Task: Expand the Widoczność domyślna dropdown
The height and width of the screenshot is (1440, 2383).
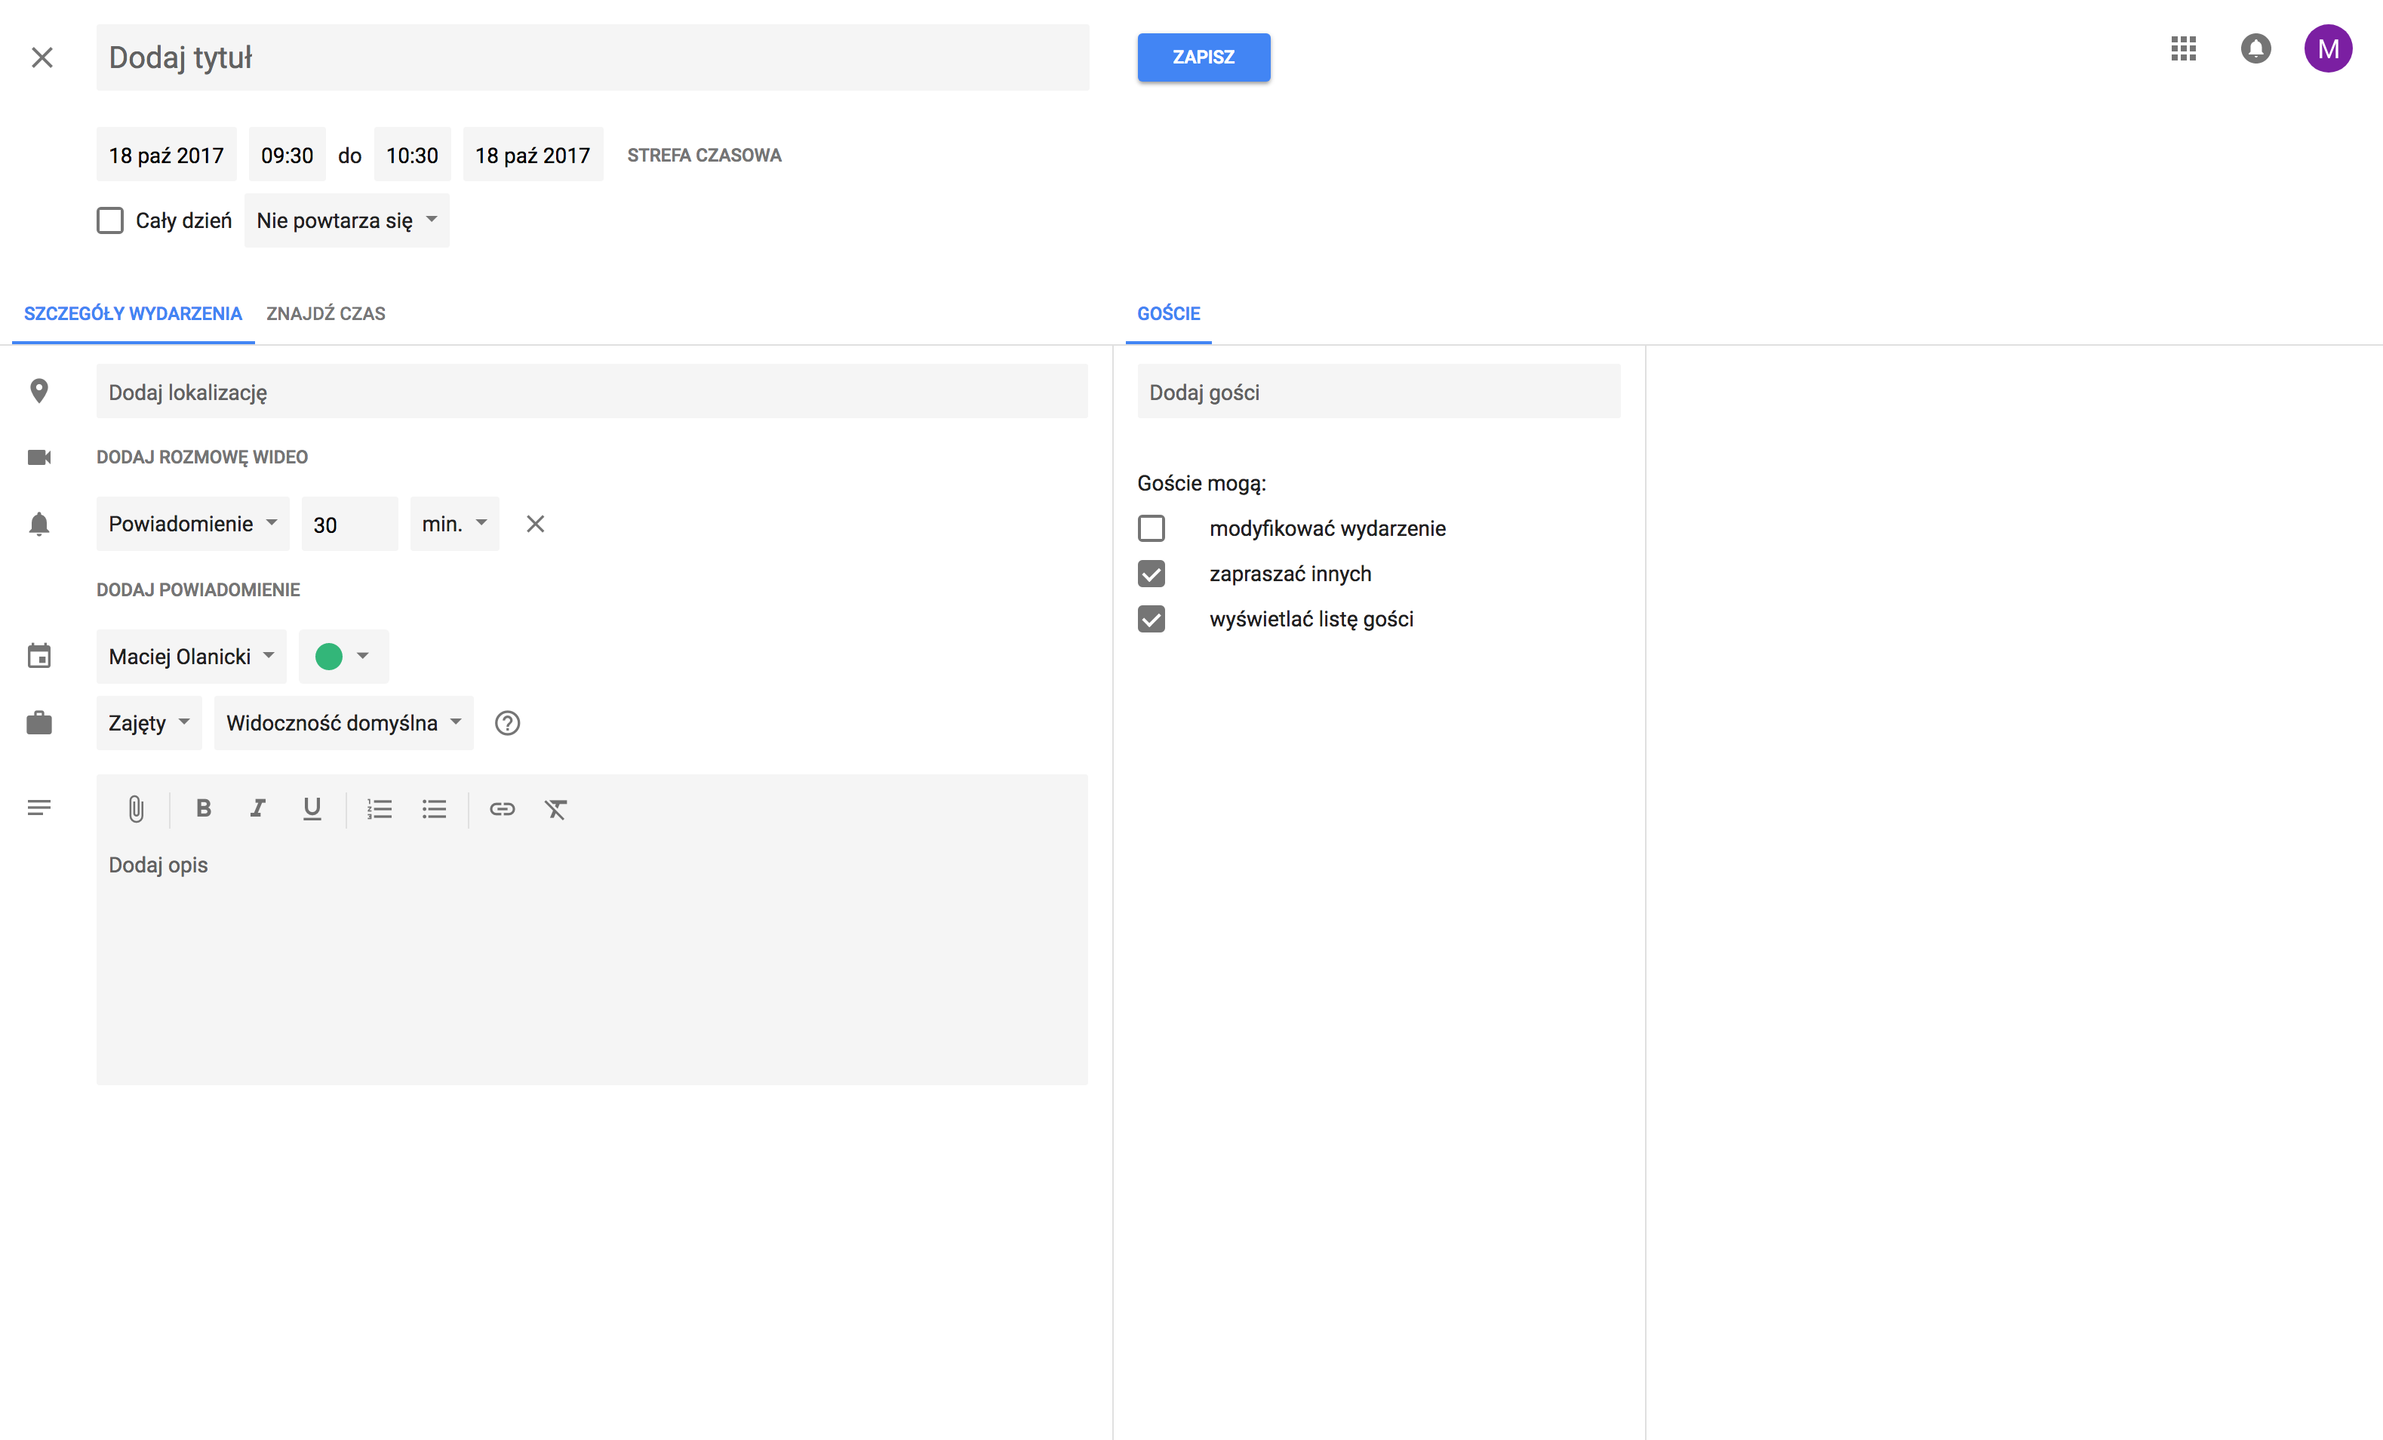Action: [x=343, y=723]
